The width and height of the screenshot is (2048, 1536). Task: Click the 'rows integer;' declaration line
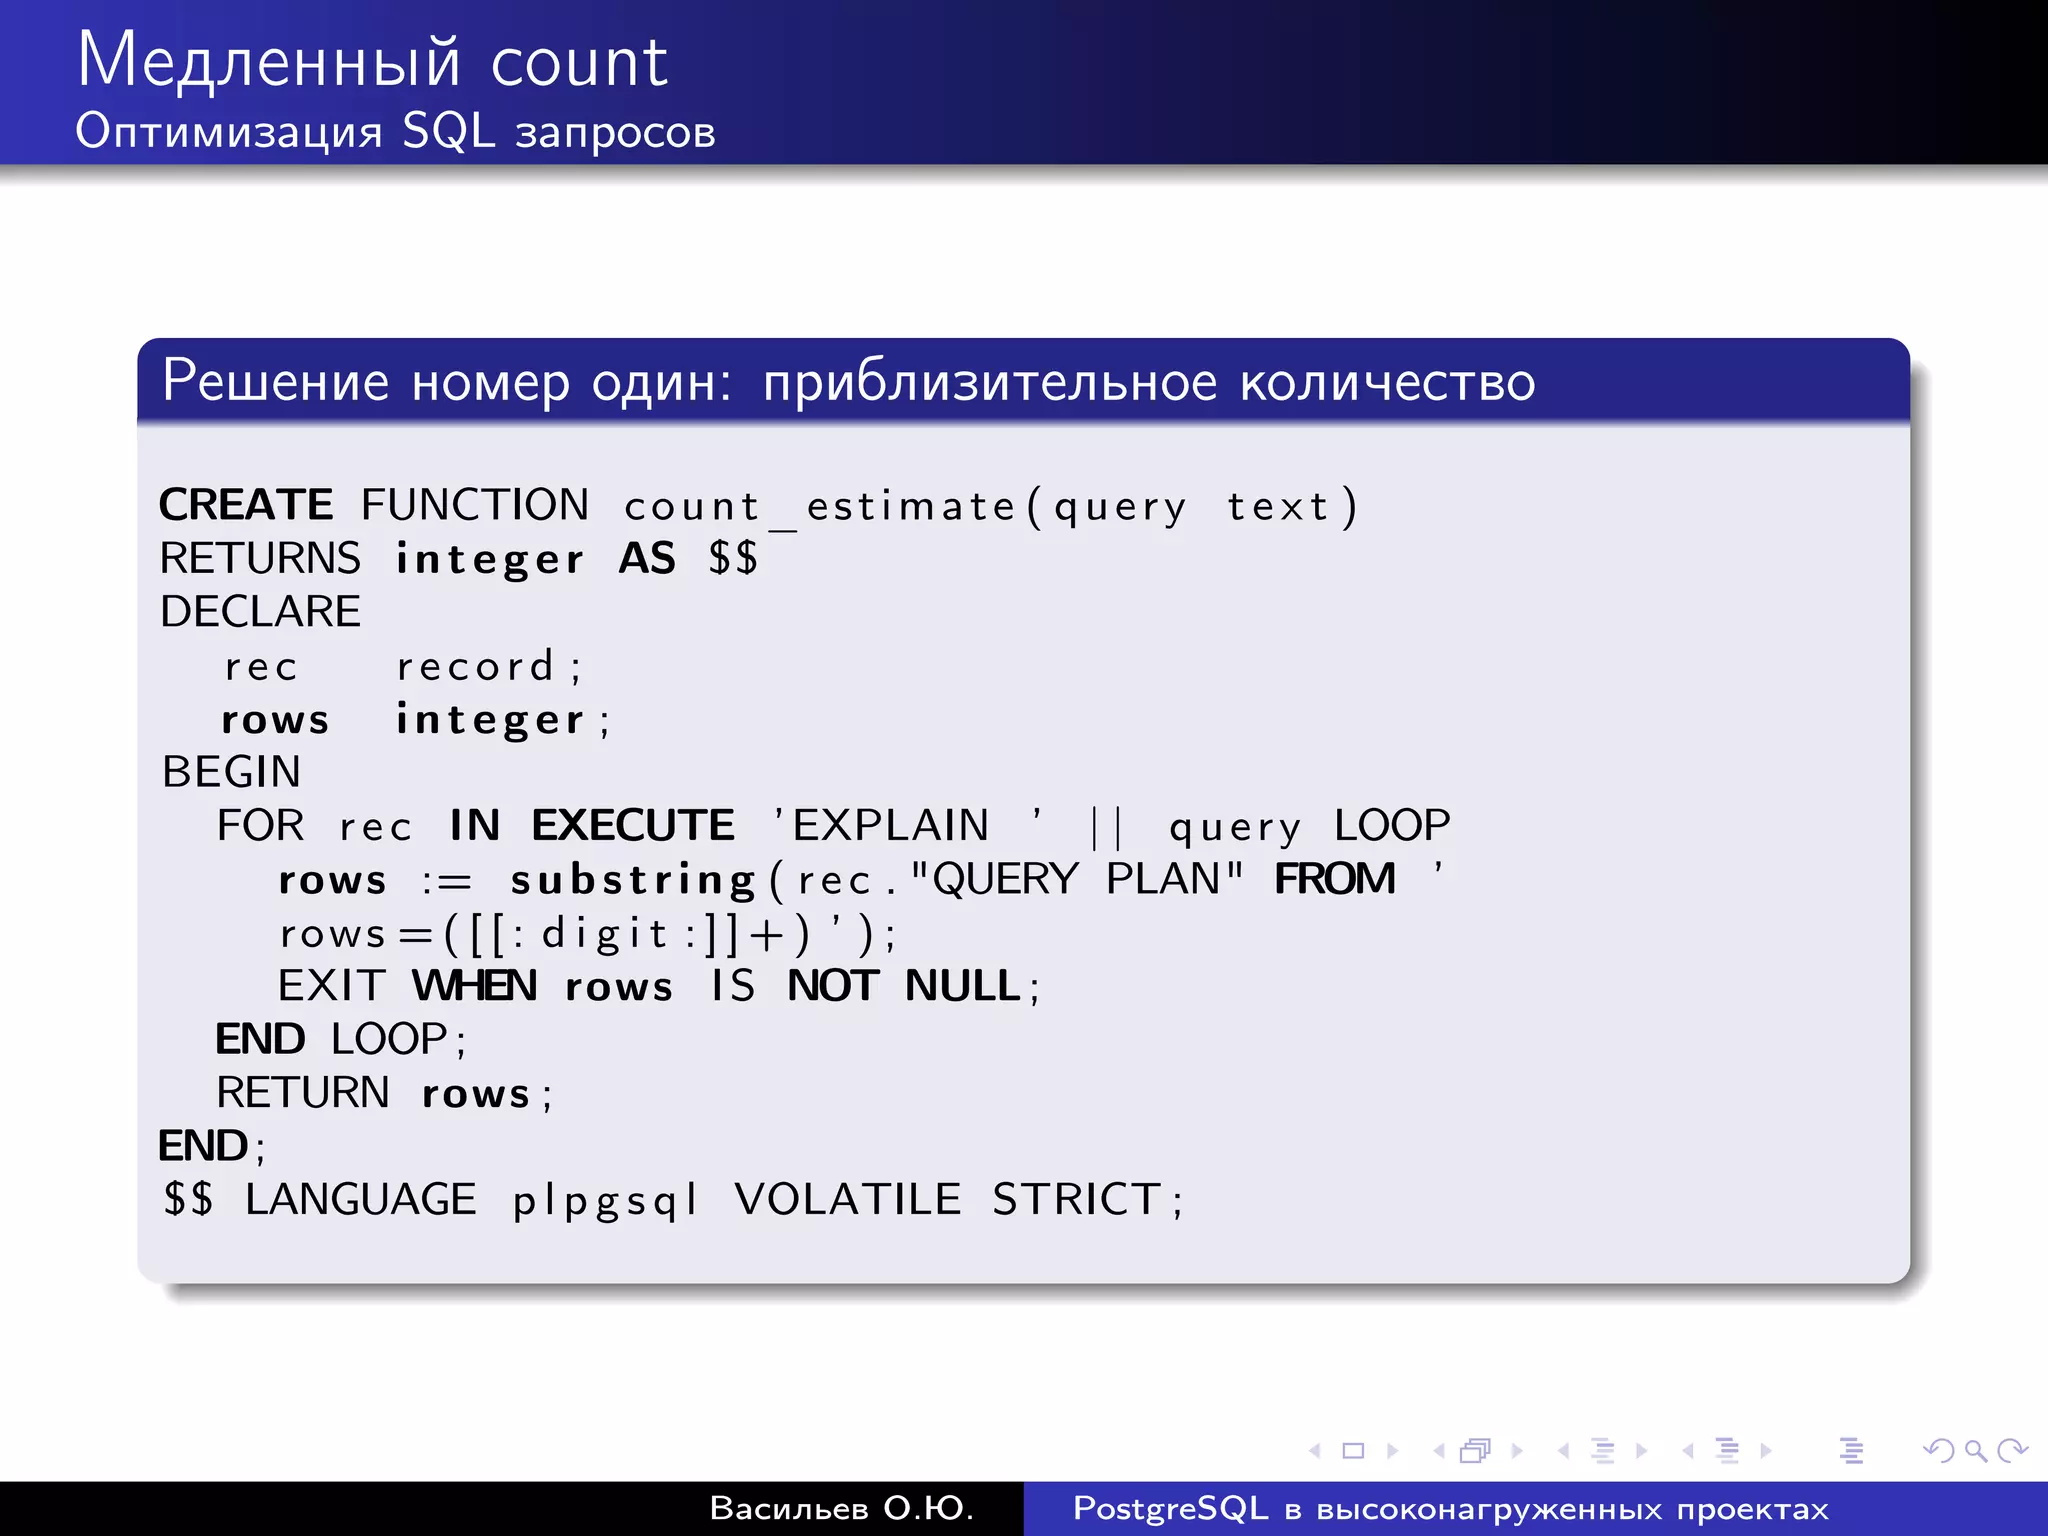point(415,720)
